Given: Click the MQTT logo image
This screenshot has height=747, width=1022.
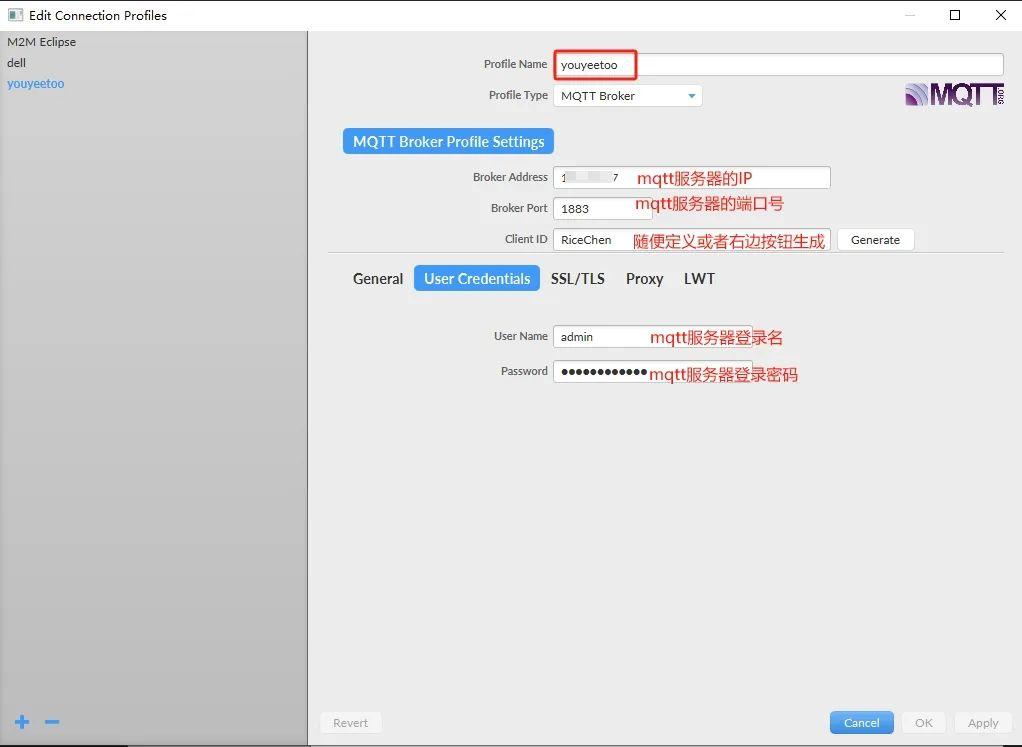Looking at the screenshot, I should (x=954, y=95).
